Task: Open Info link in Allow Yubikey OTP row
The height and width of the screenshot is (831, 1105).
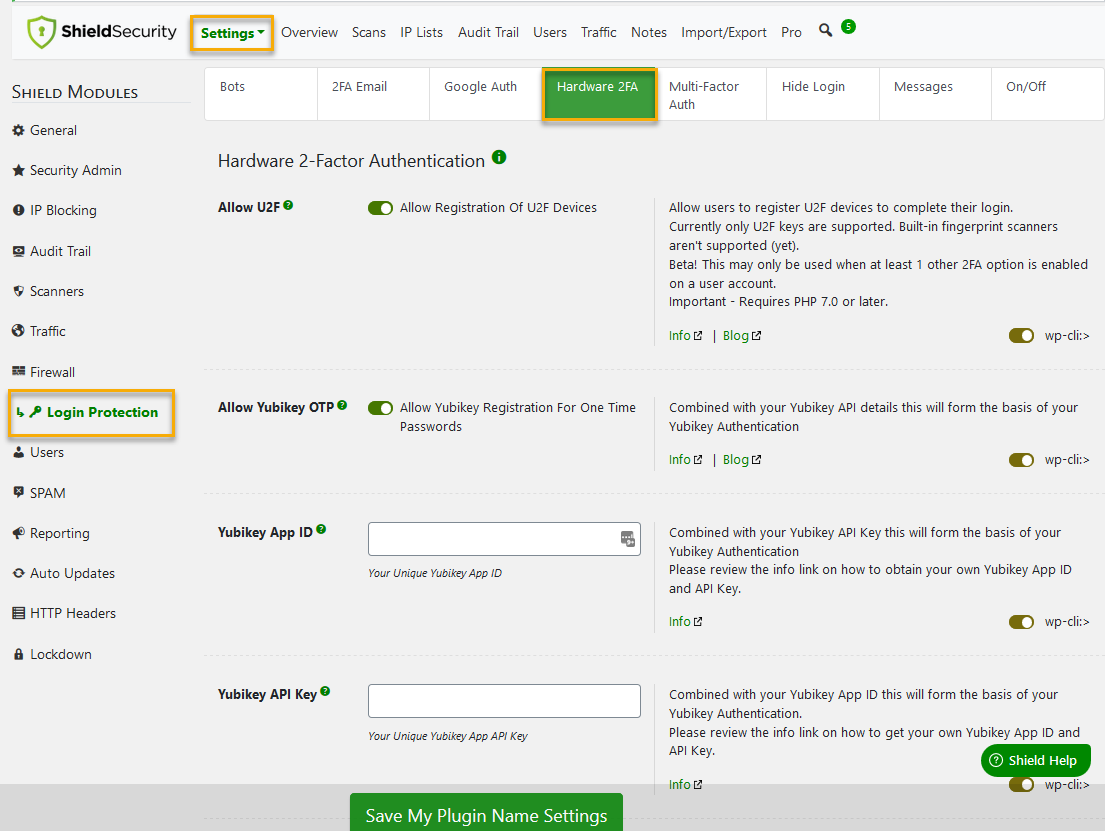Action: (x=685, y=460)
